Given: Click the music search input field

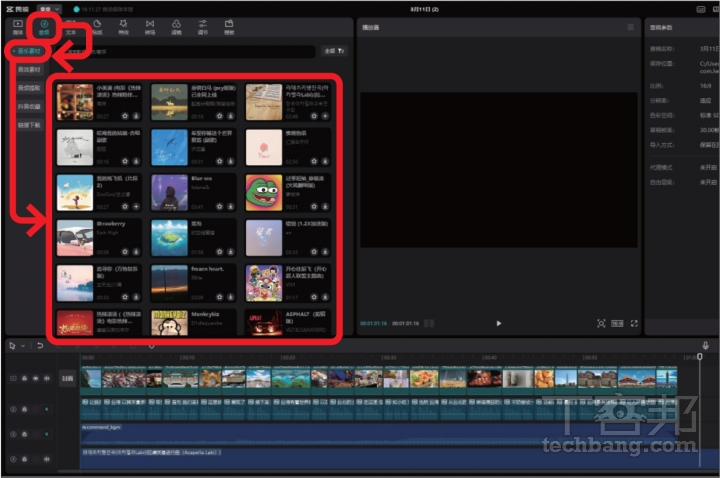Looking at the screenshot, I should coord(188,51).
